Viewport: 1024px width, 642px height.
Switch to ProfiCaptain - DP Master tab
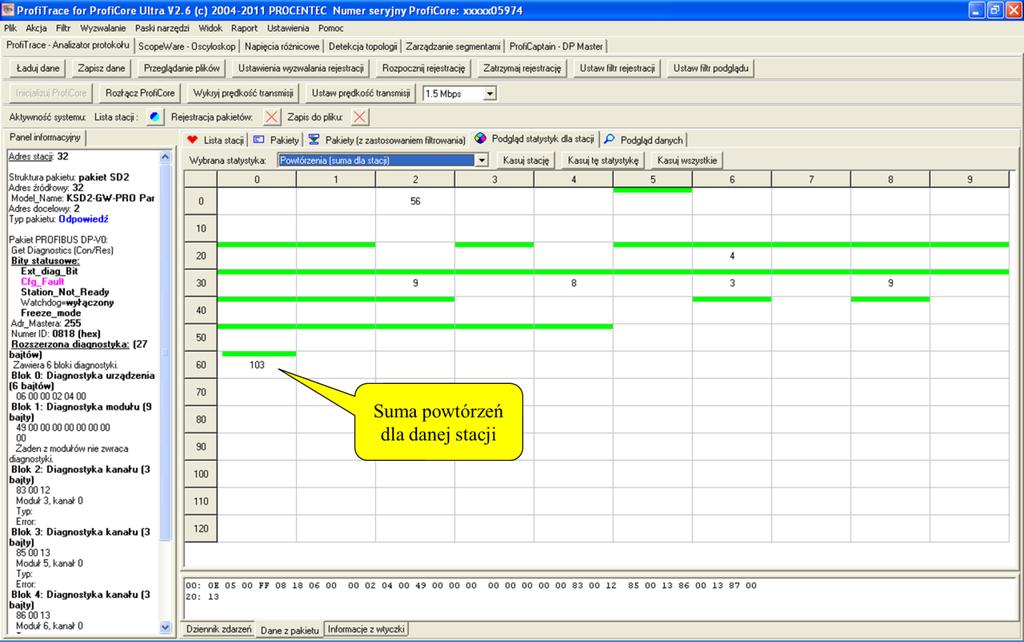point(556,46)
